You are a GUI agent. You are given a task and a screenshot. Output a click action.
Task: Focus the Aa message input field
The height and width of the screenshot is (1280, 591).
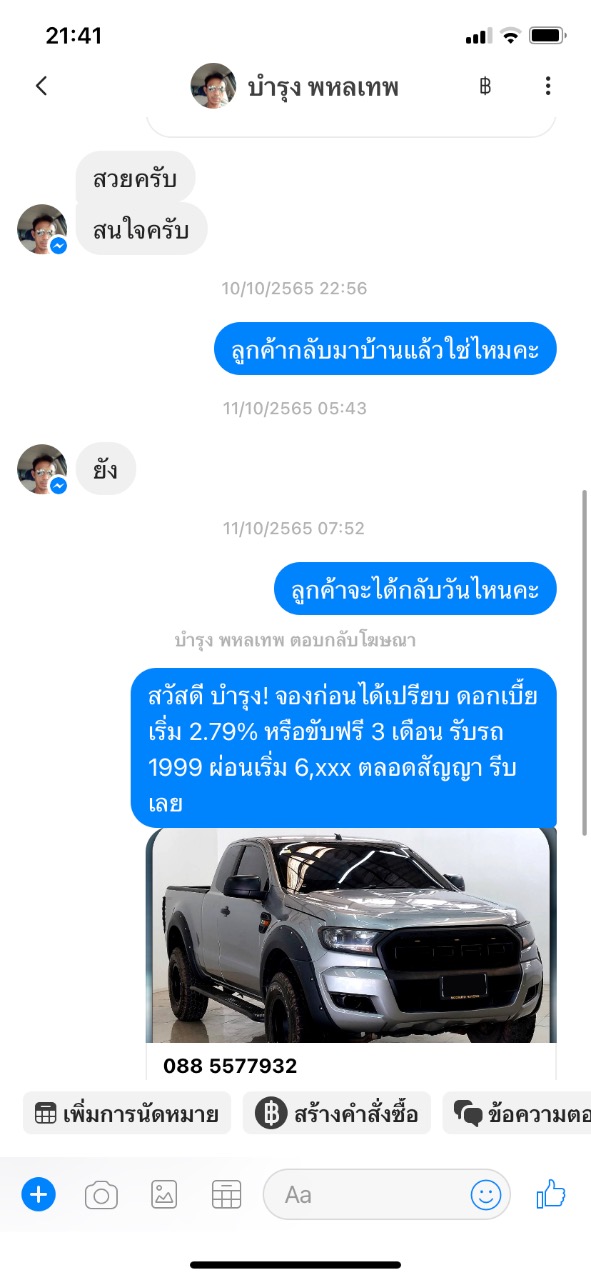click(386, 1194)
